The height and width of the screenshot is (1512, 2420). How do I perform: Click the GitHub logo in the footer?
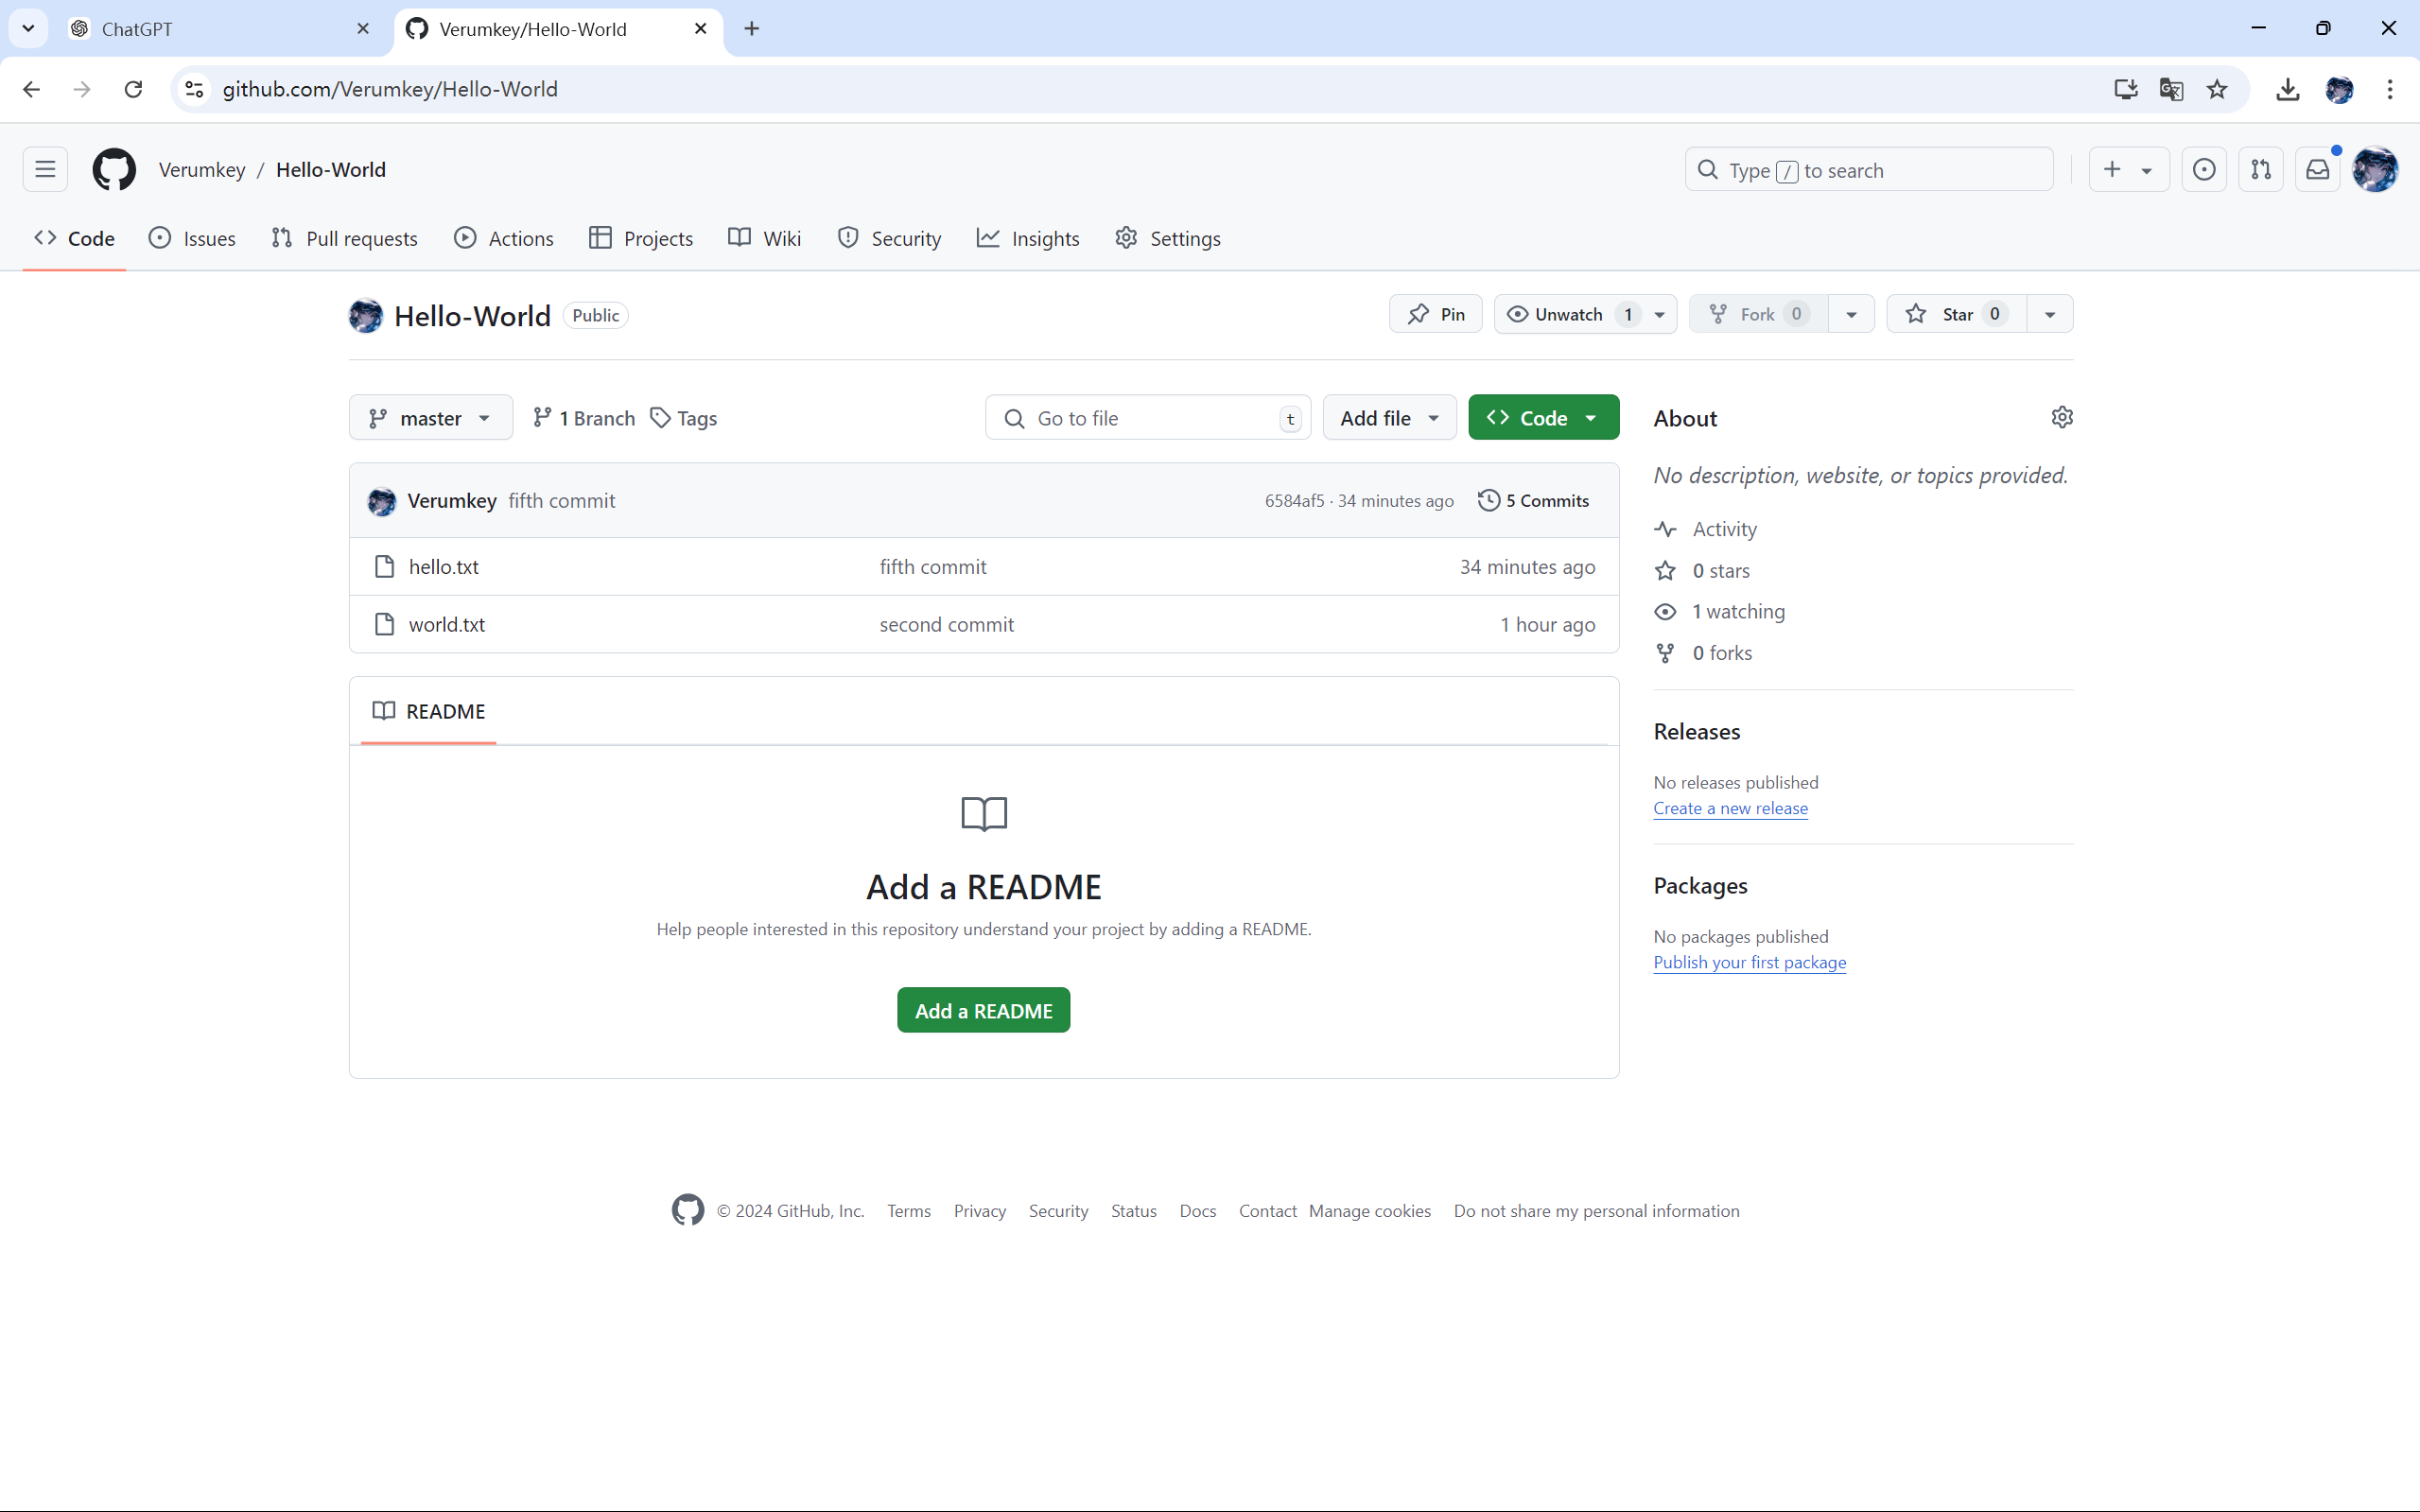point(688,1210)
